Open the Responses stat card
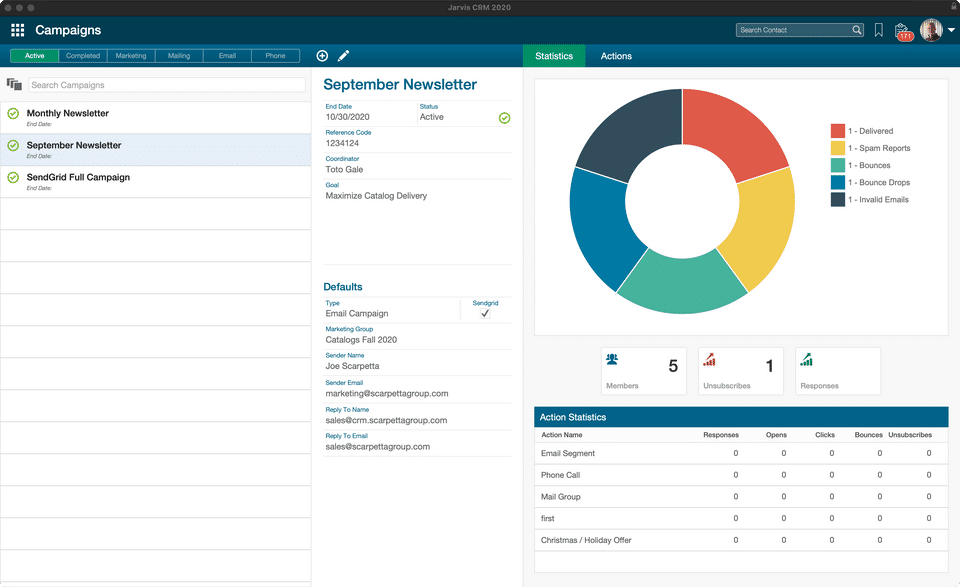This screenshot has width=960, height=587. pyautogui.click(x=838, y=370)
